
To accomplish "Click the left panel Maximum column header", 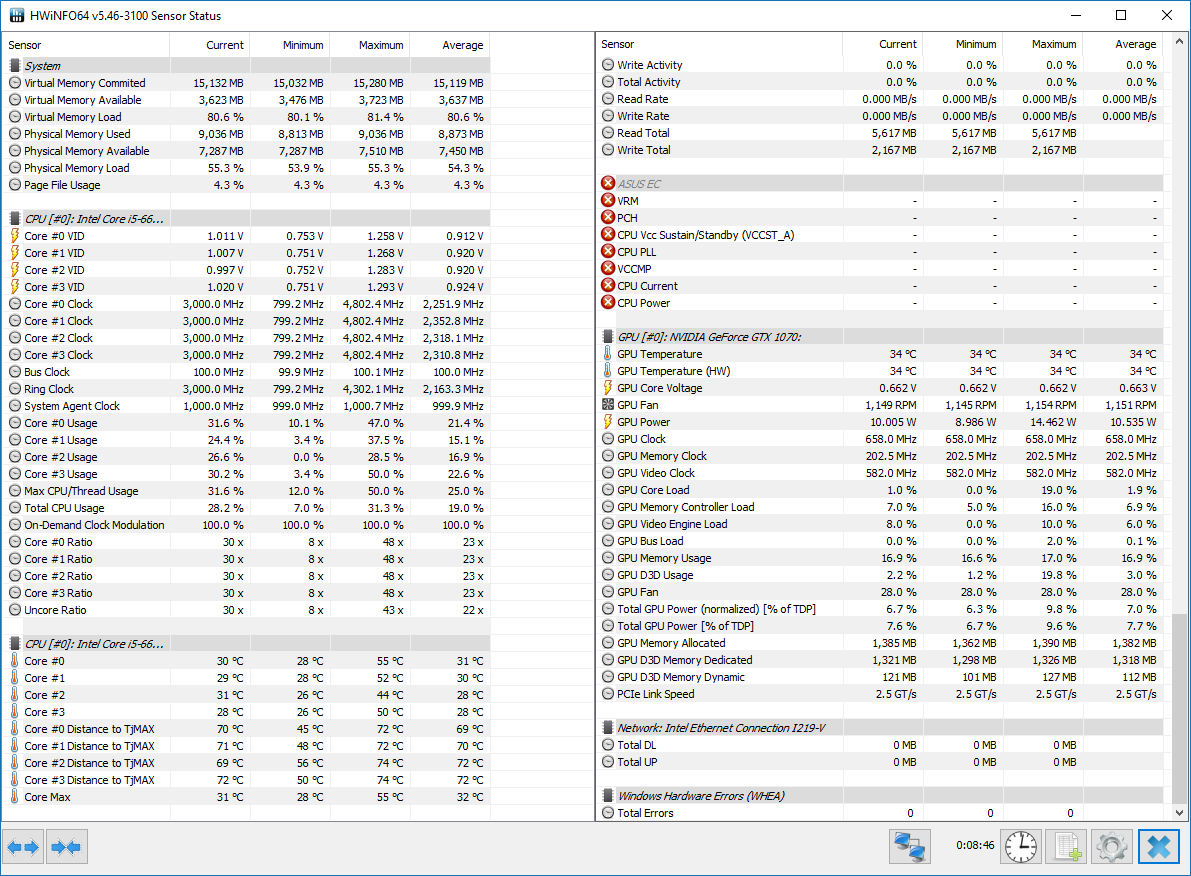I will tap(369, 45).
